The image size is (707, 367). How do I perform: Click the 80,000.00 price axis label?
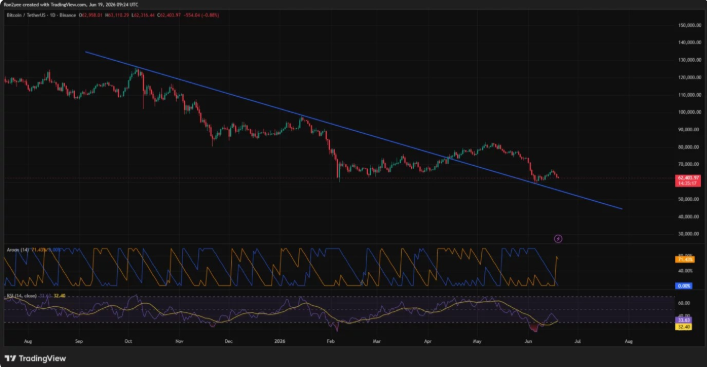[x=689, y=147]
